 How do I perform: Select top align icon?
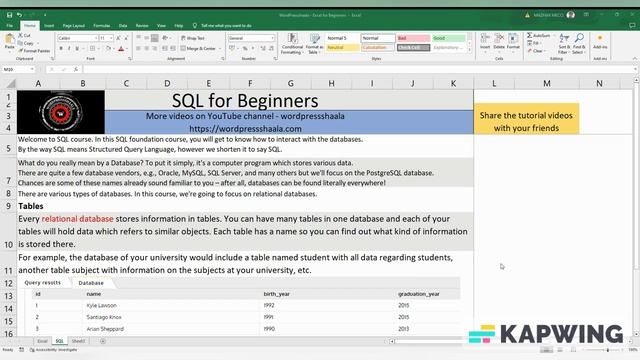click(x=139, y=38)
